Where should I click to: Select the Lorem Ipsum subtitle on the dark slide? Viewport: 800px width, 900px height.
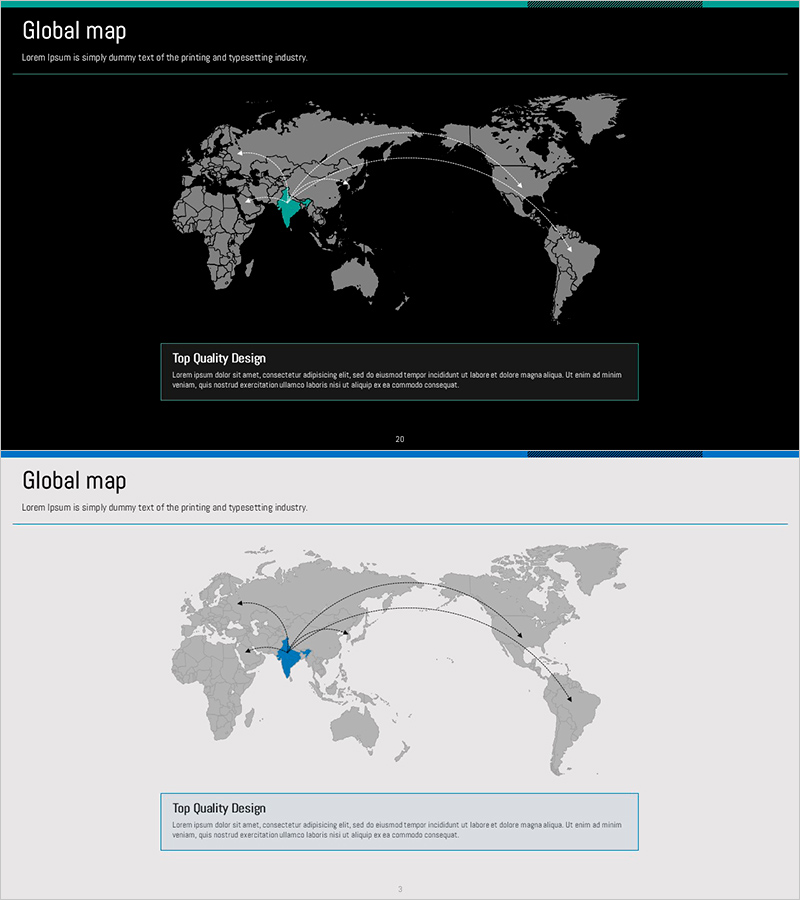click(x=164, y=57)
